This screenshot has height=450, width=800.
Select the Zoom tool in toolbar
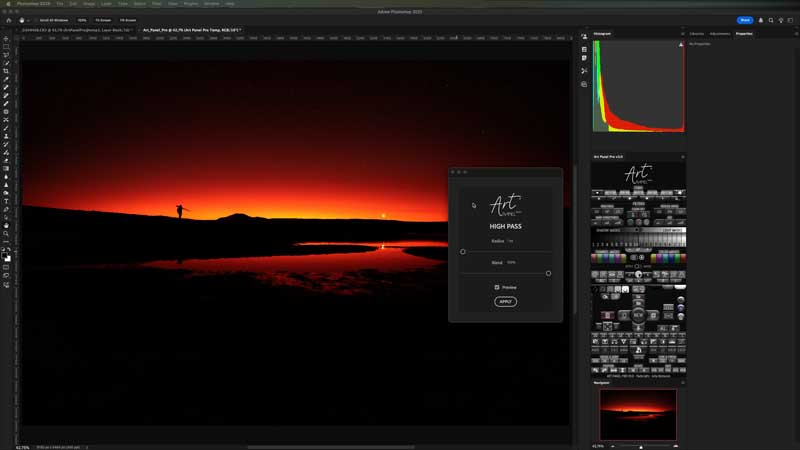coord(6,234)
